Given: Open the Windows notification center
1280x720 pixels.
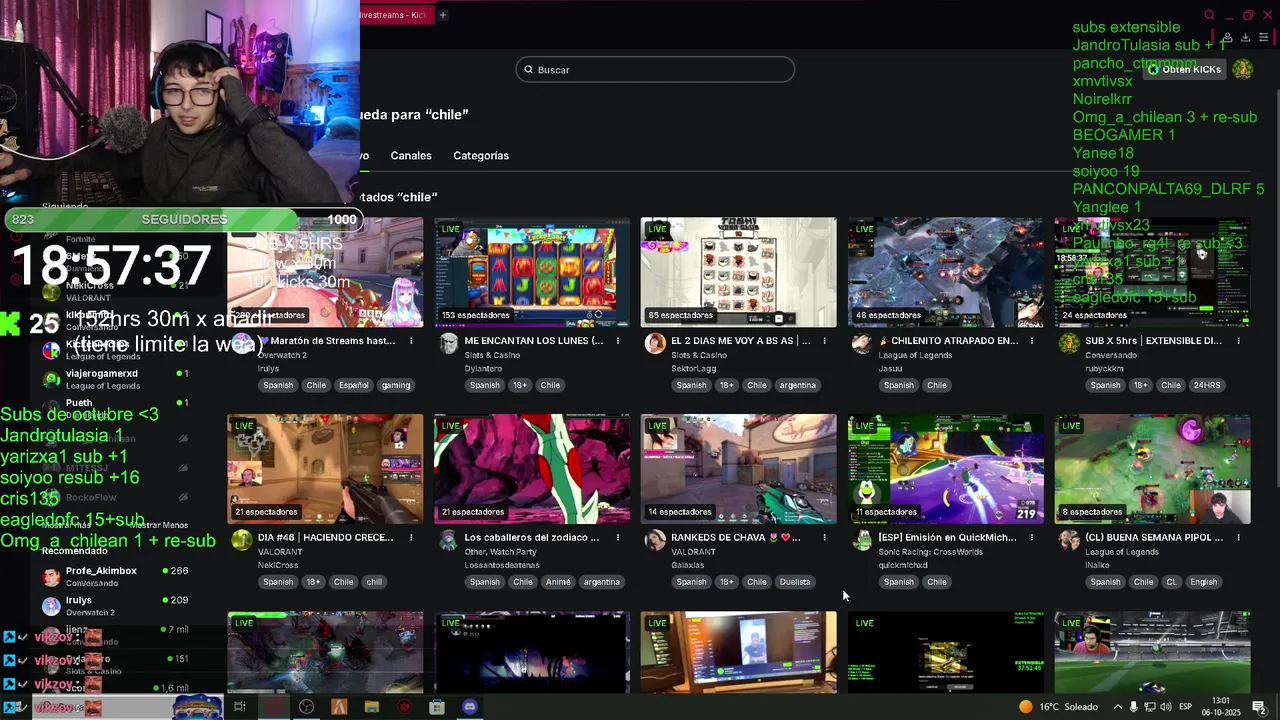Looking at the screenshot, I should [x=1259, y=707].
